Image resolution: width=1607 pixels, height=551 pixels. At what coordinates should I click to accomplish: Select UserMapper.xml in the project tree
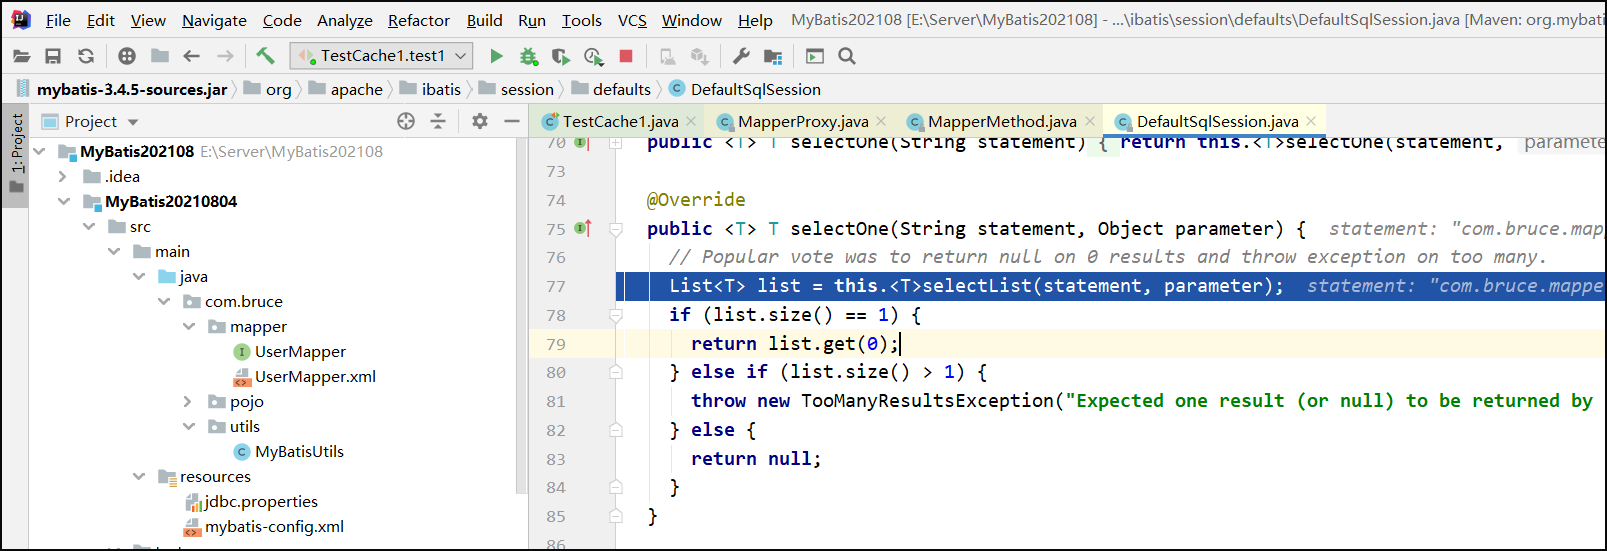[305, 376]
